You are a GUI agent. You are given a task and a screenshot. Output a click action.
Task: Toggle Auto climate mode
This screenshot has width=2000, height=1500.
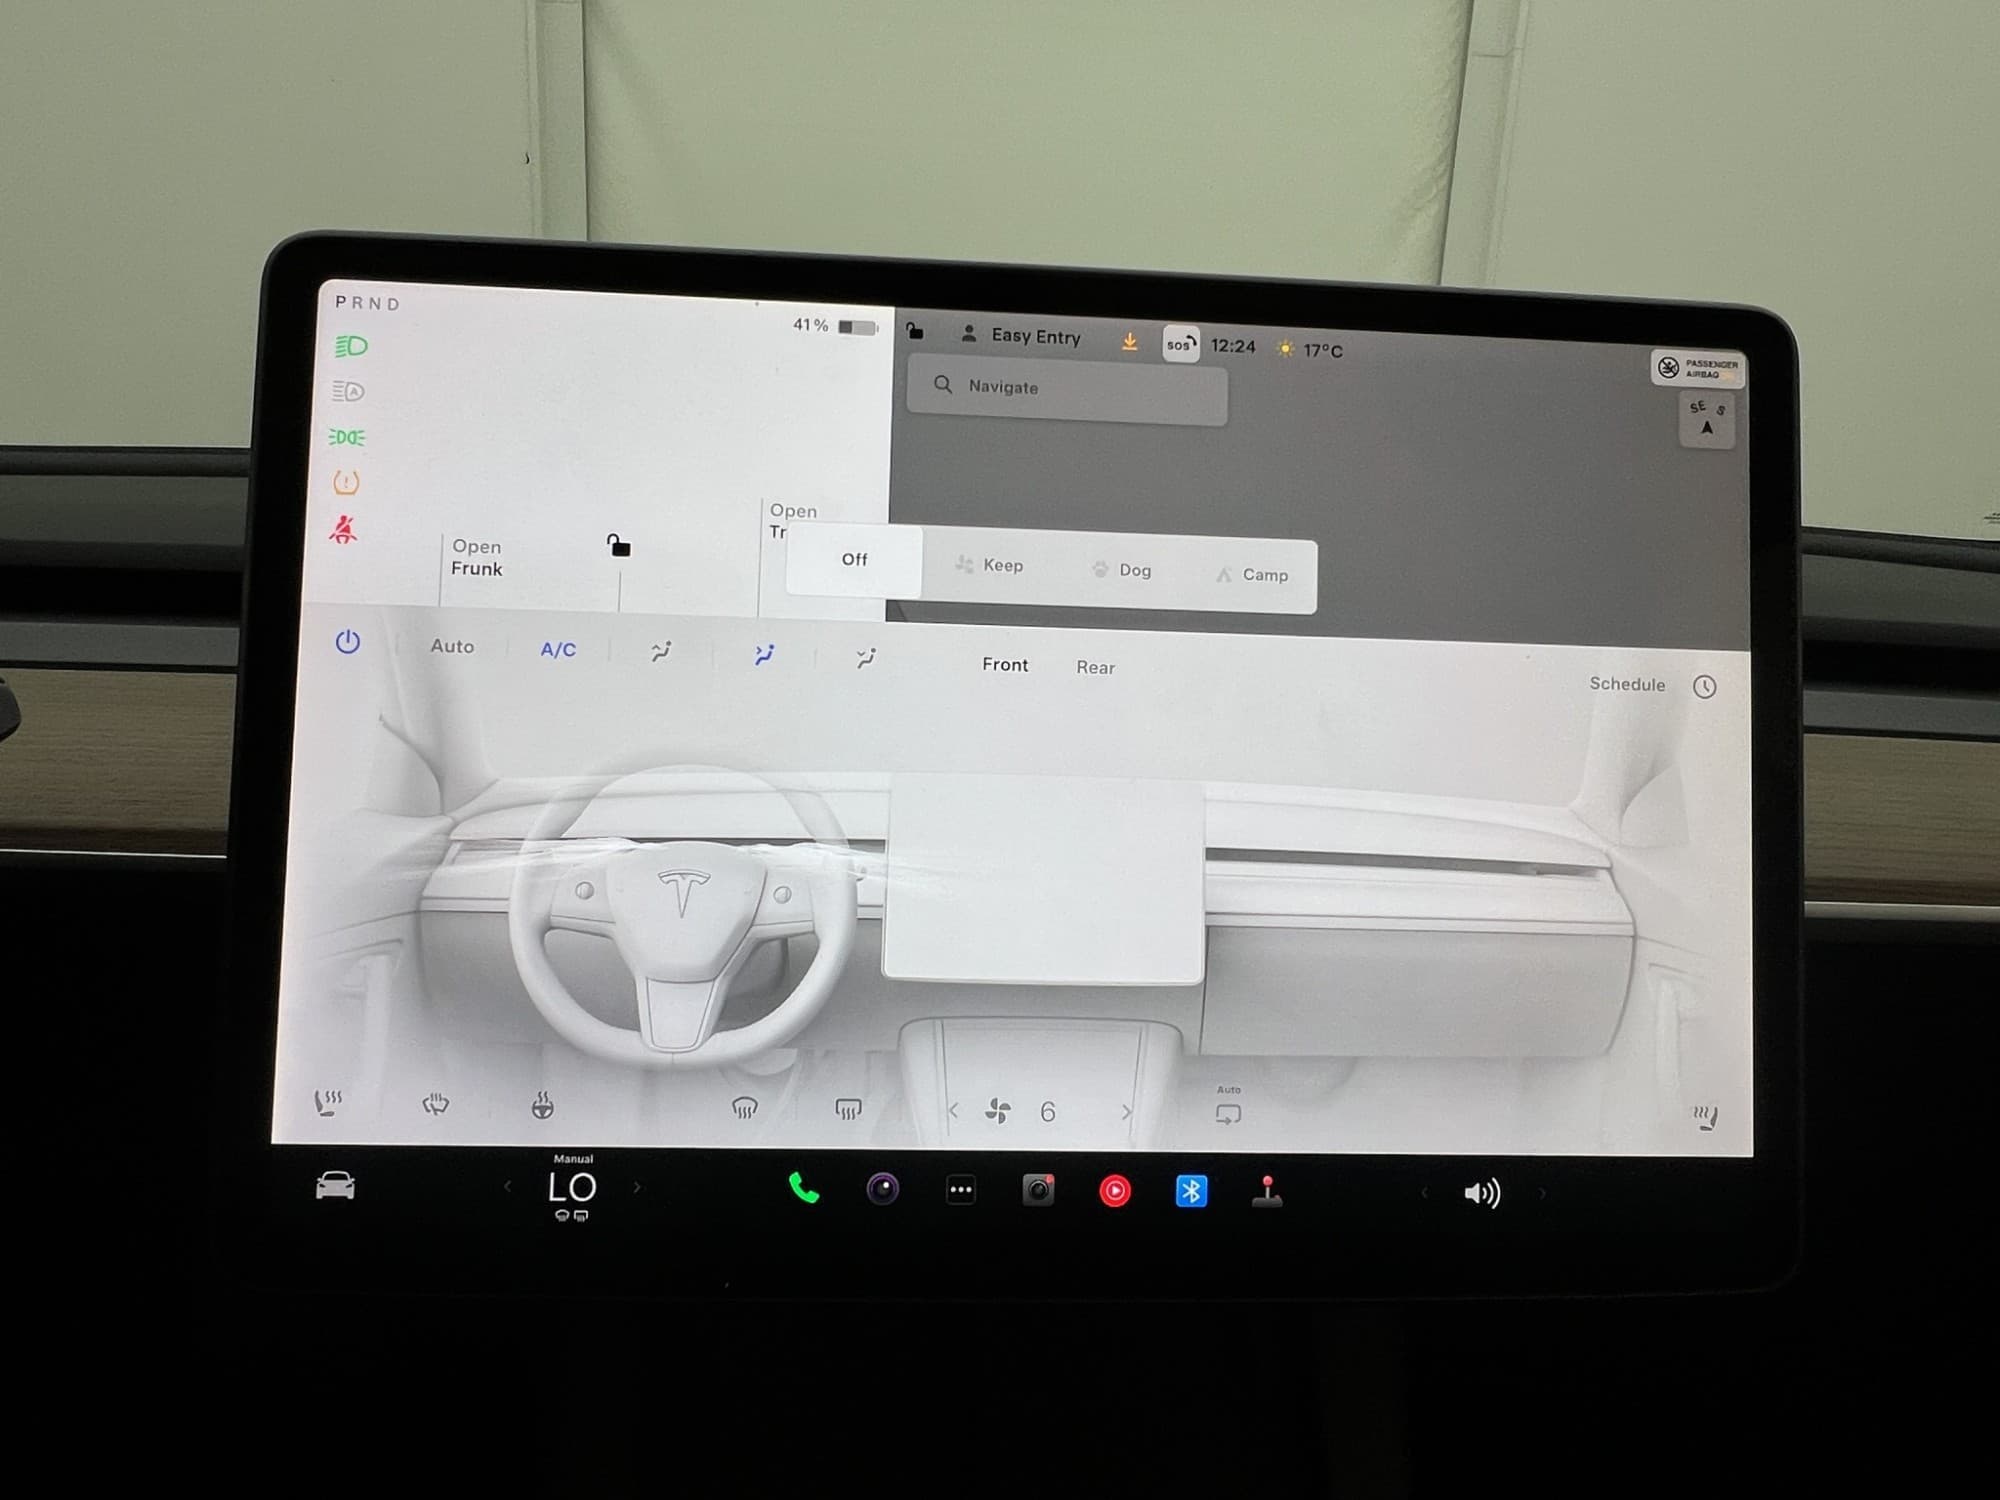[452, 647]
